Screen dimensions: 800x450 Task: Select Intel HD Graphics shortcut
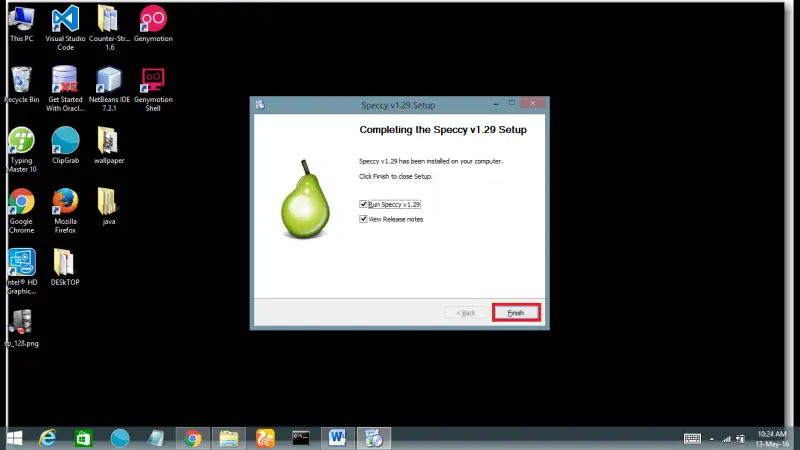coord(21,272)
